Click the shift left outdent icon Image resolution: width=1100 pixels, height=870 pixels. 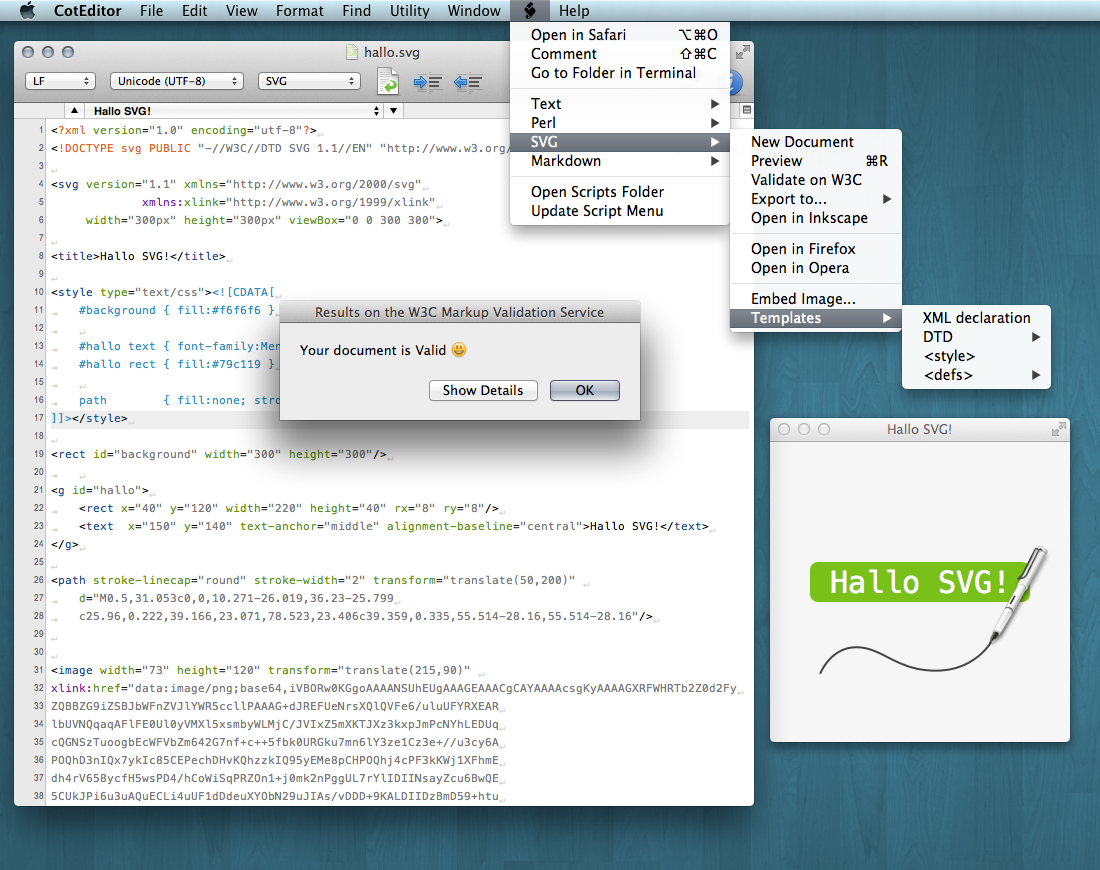(x=468, y=82)
